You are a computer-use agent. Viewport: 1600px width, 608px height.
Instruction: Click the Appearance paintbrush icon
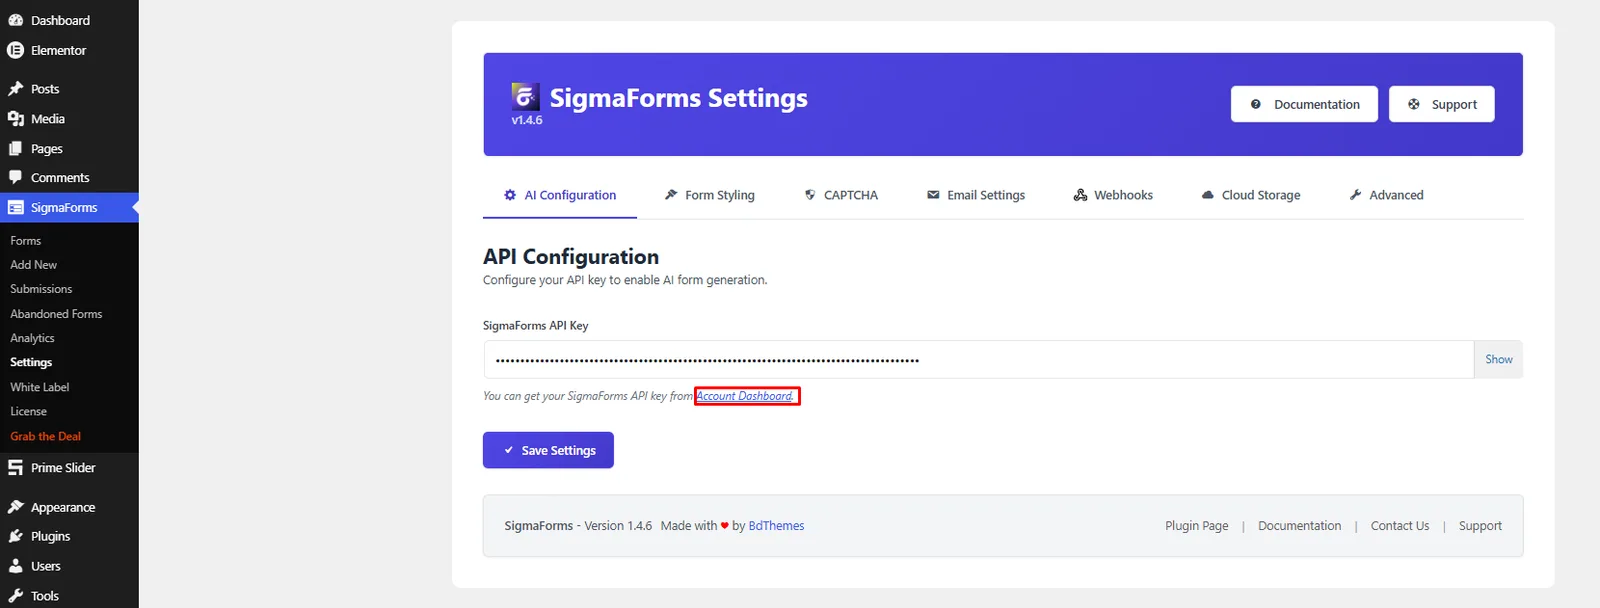tap(15, 507)
